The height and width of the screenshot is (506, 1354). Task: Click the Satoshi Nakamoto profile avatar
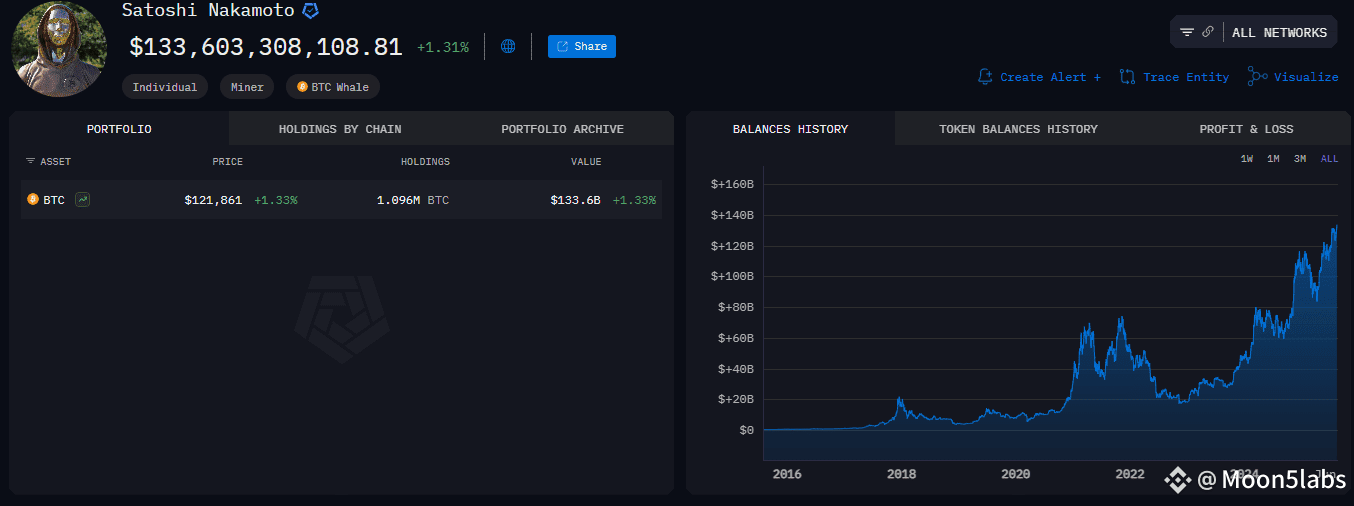click(x=59, y=48)
